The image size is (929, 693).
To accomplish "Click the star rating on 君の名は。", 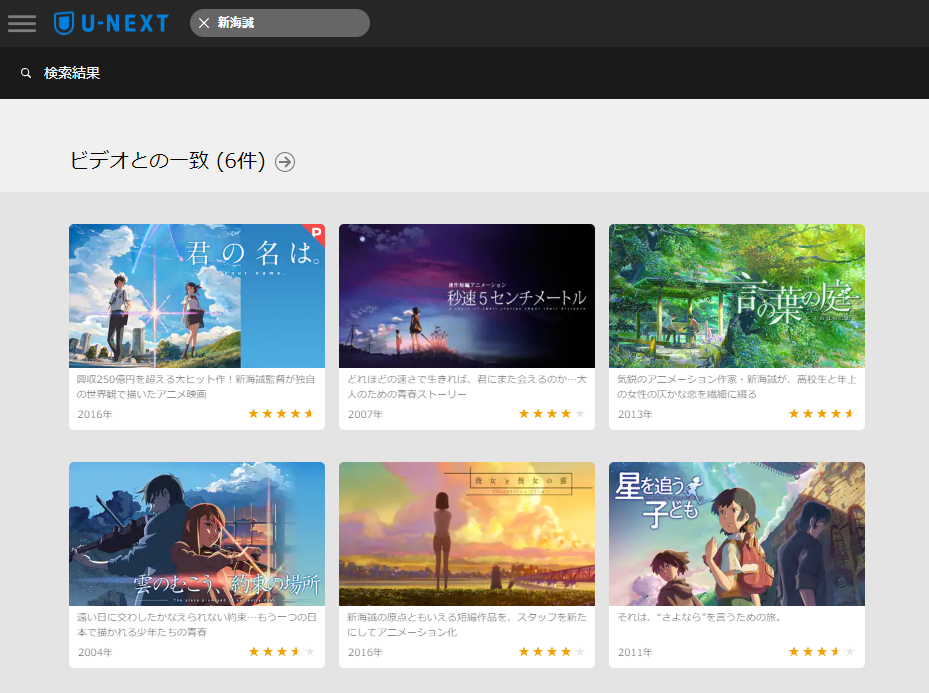I will pos(281,413).
